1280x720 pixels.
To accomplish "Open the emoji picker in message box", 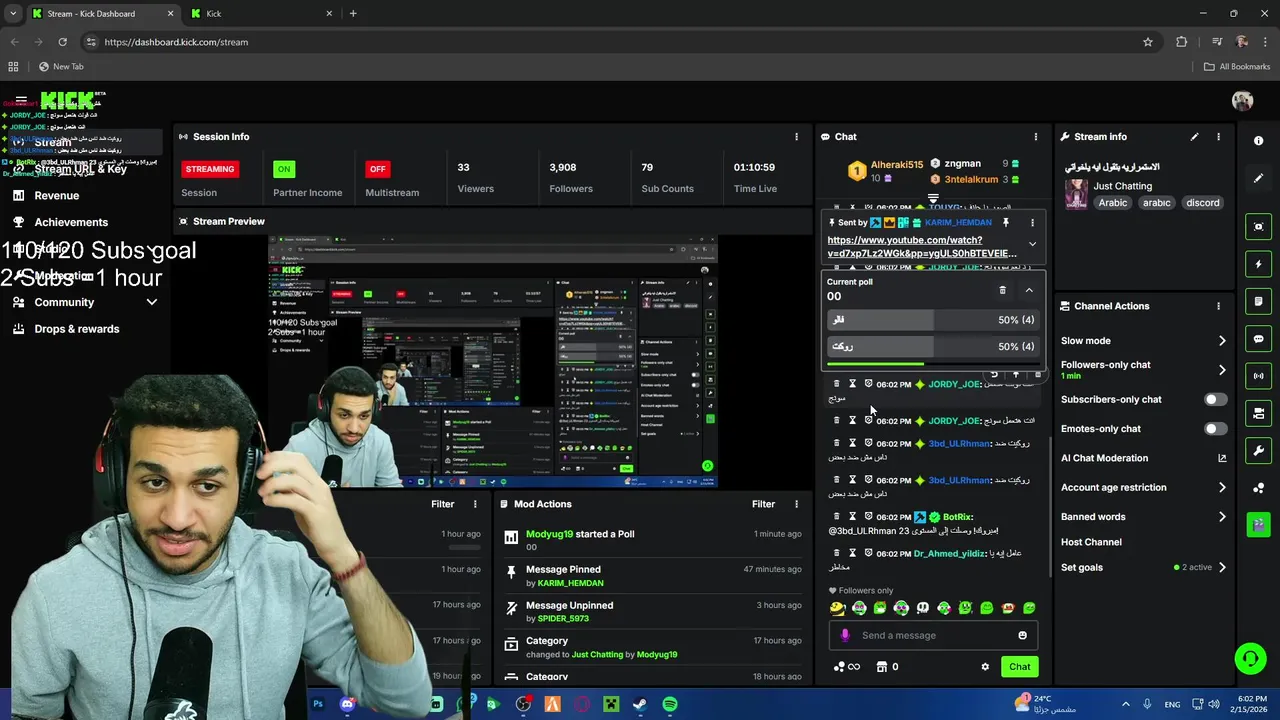I will tap(1022, 635).
